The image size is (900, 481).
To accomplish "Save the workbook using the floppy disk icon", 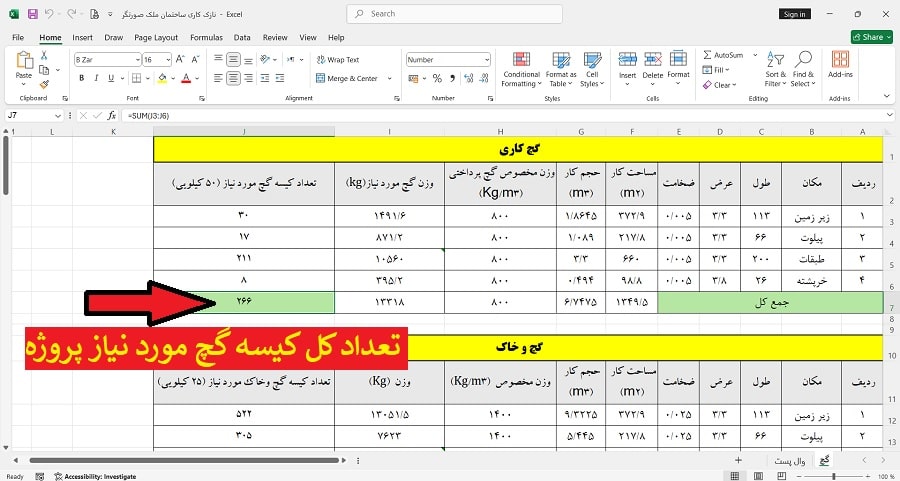I will [33, 14].
